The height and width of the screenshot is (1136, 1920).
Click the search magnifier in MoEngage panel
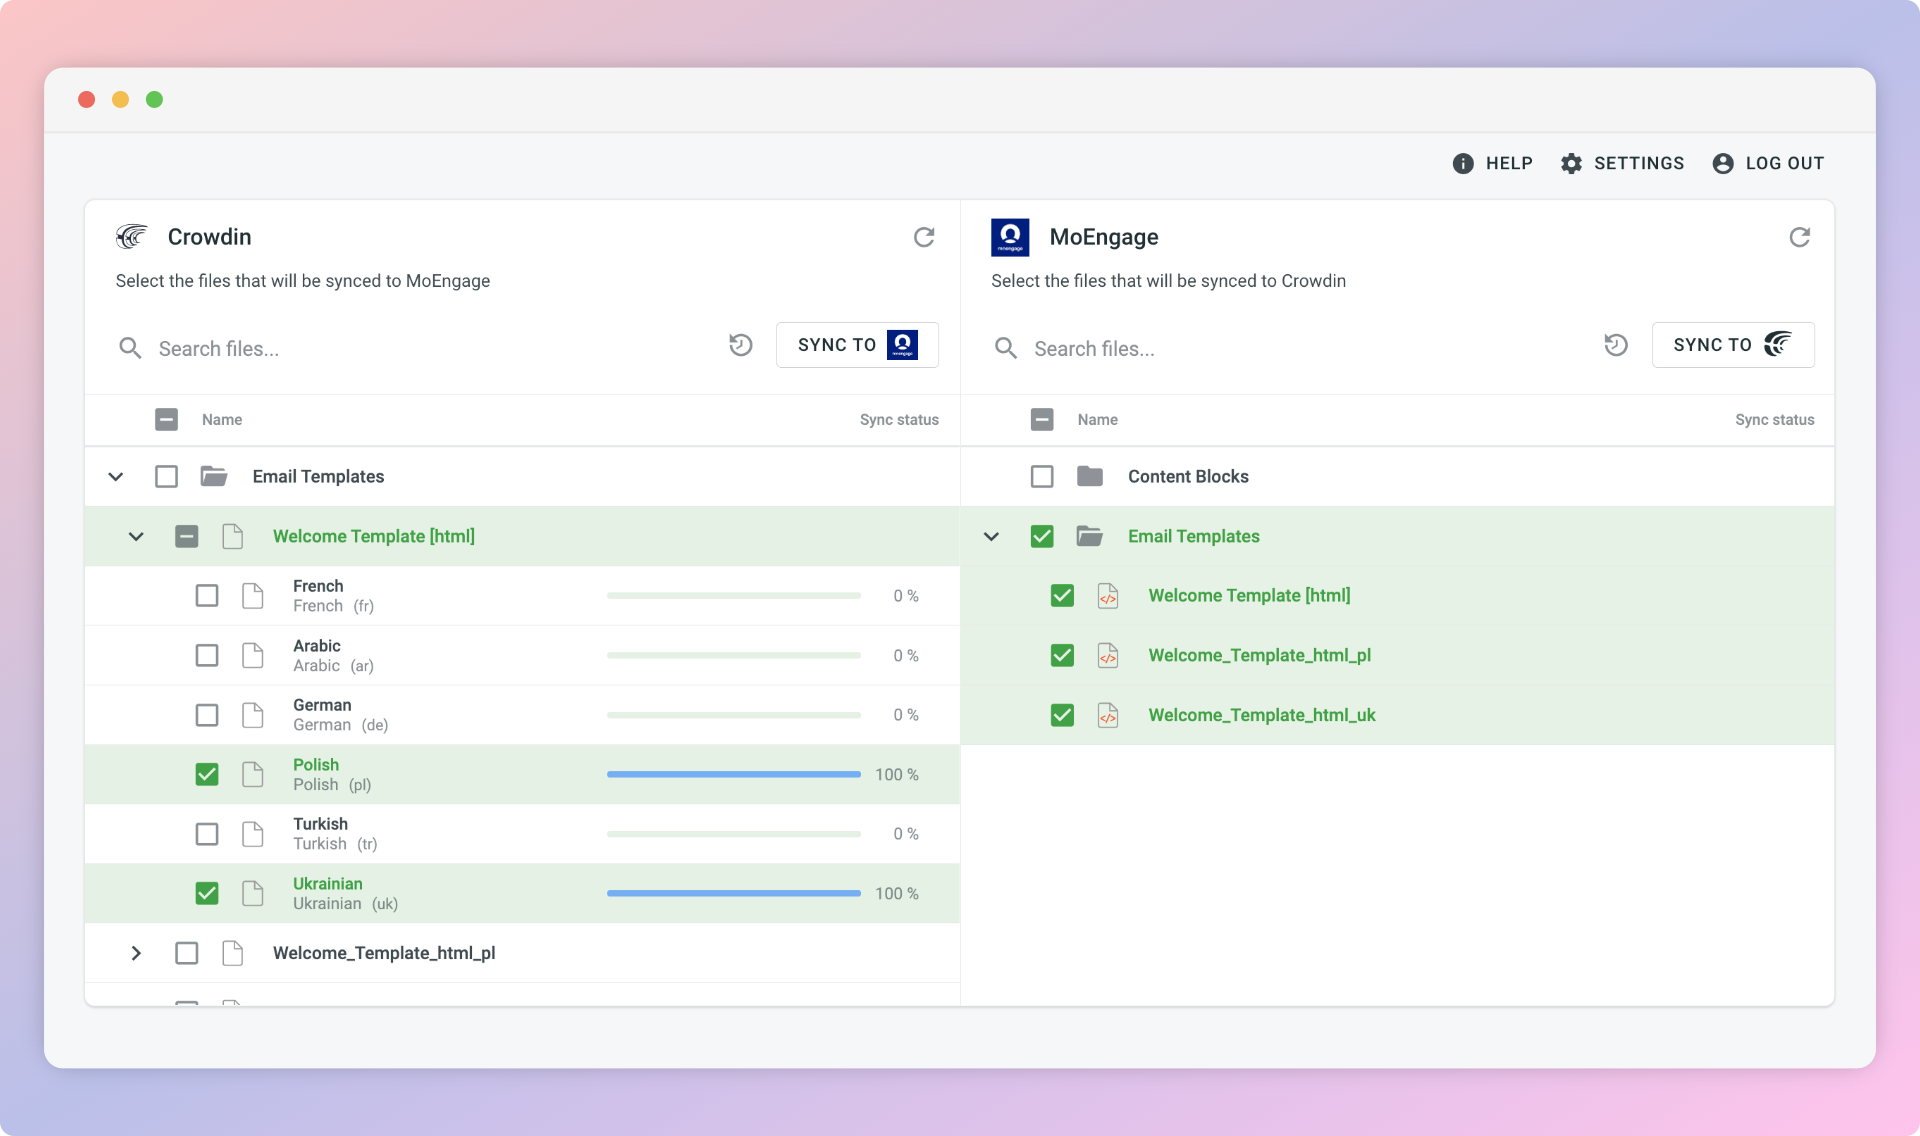1006,348
